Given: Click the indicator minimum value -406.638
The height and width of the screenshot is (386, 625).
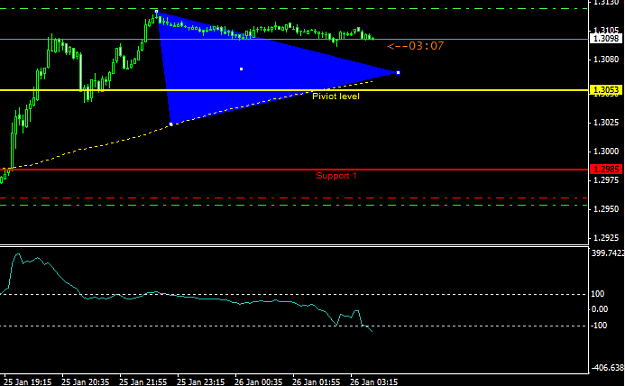Looking at the screenshot, I should [607, 368].
